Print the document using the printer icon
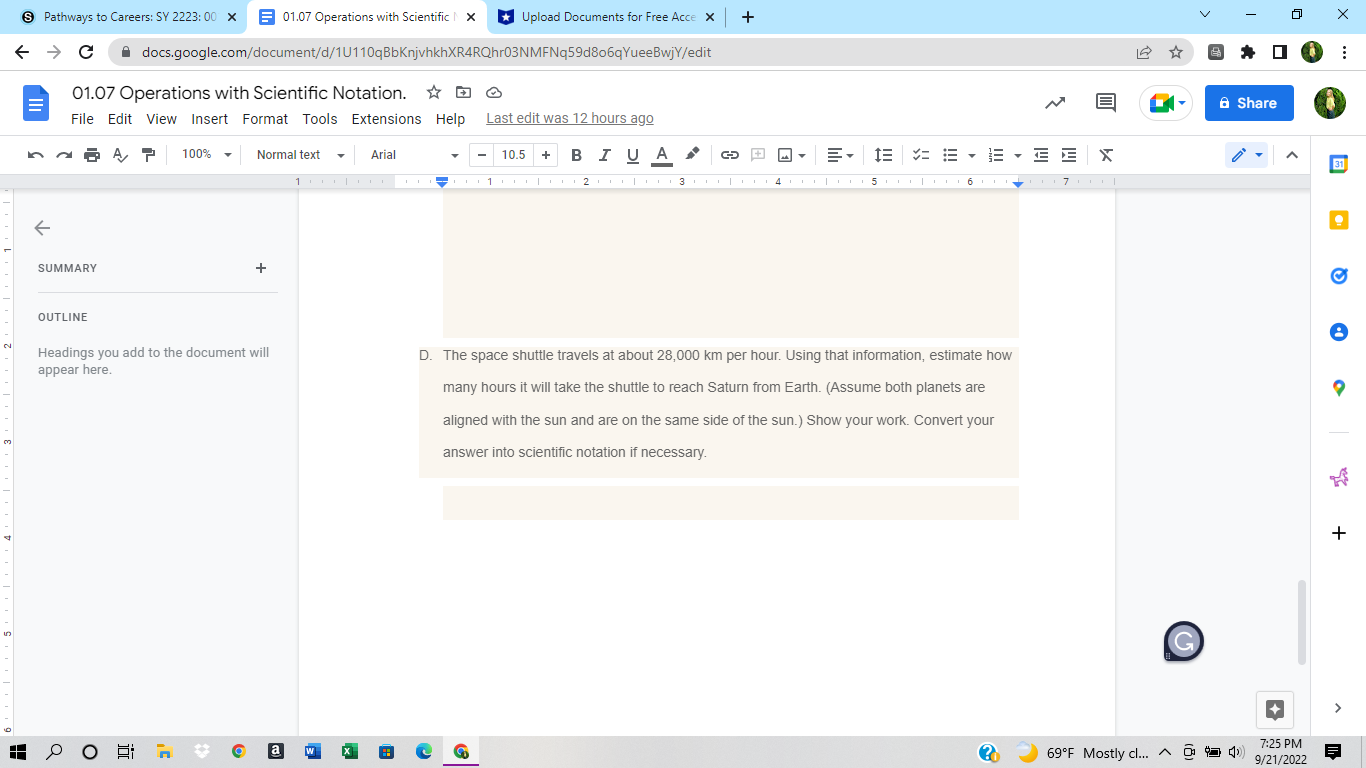Screen dimensions: 1366x768 (x=92, y=155)
